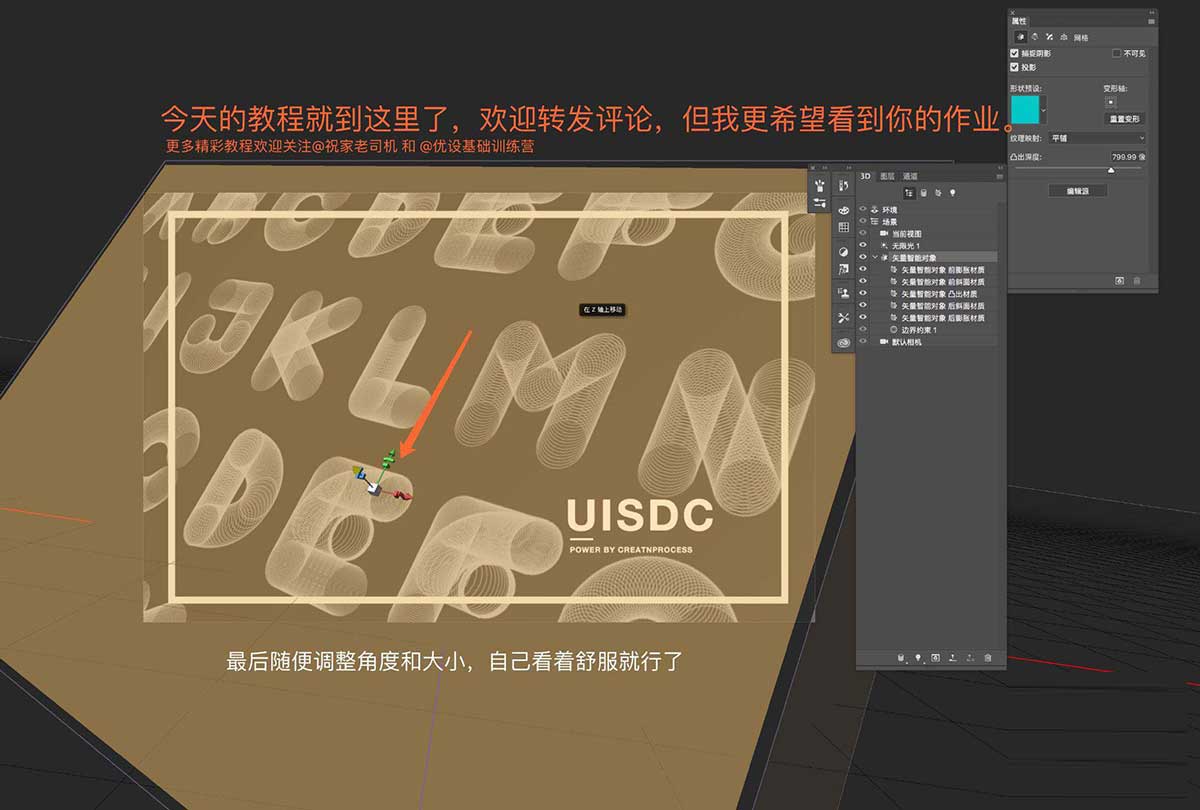1200x810 pixels.
Task: Open the Styles panel icon
Action: tap(843, 269)
